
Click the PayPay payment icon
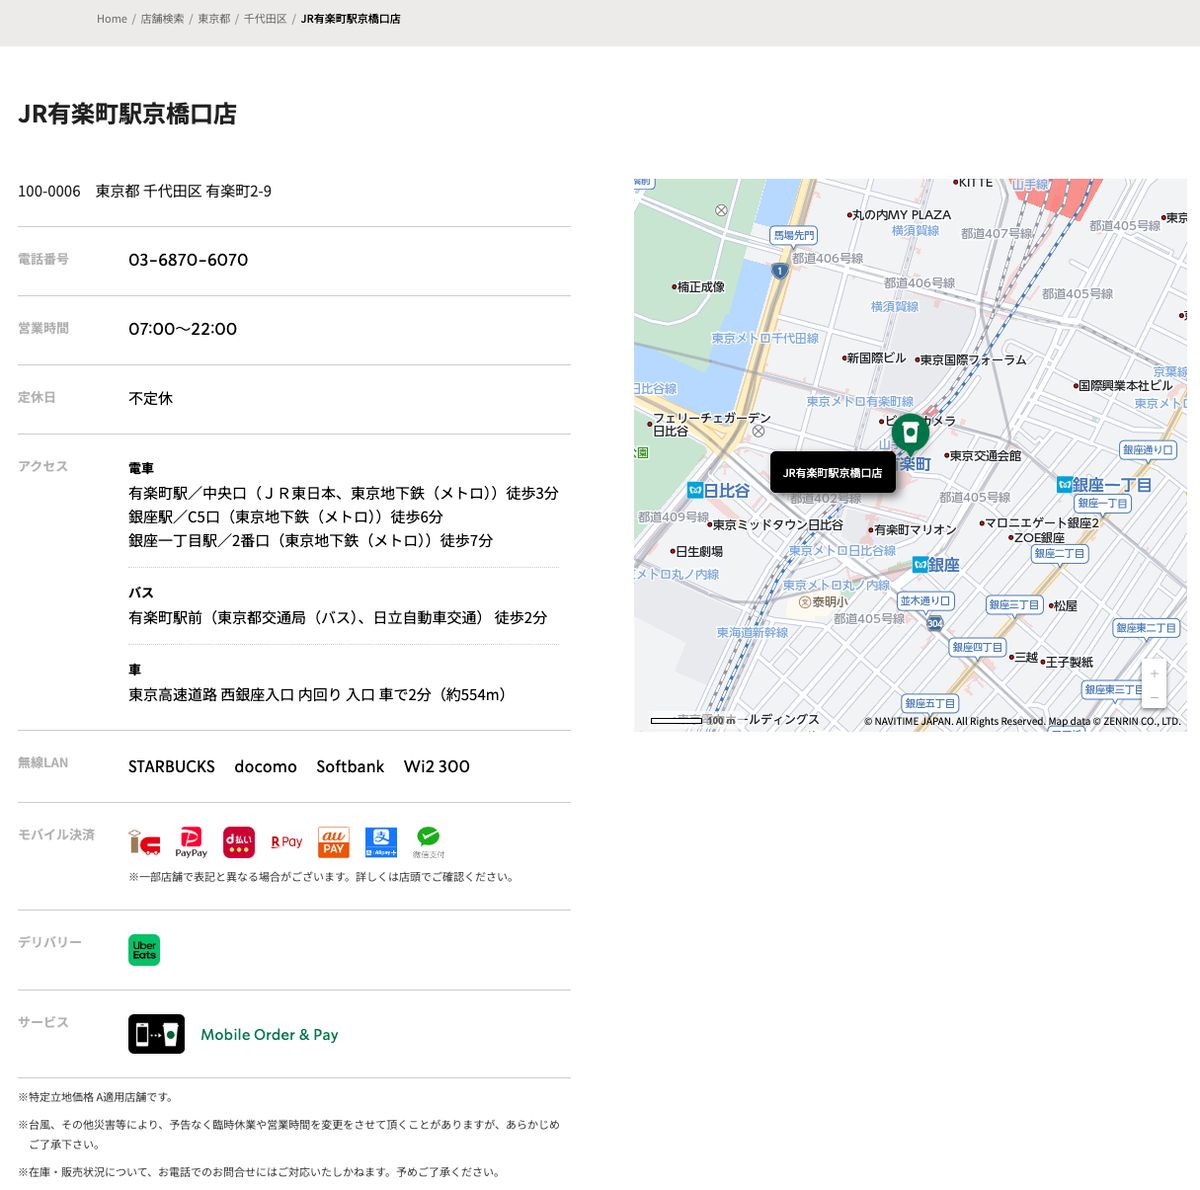point(191,843)
